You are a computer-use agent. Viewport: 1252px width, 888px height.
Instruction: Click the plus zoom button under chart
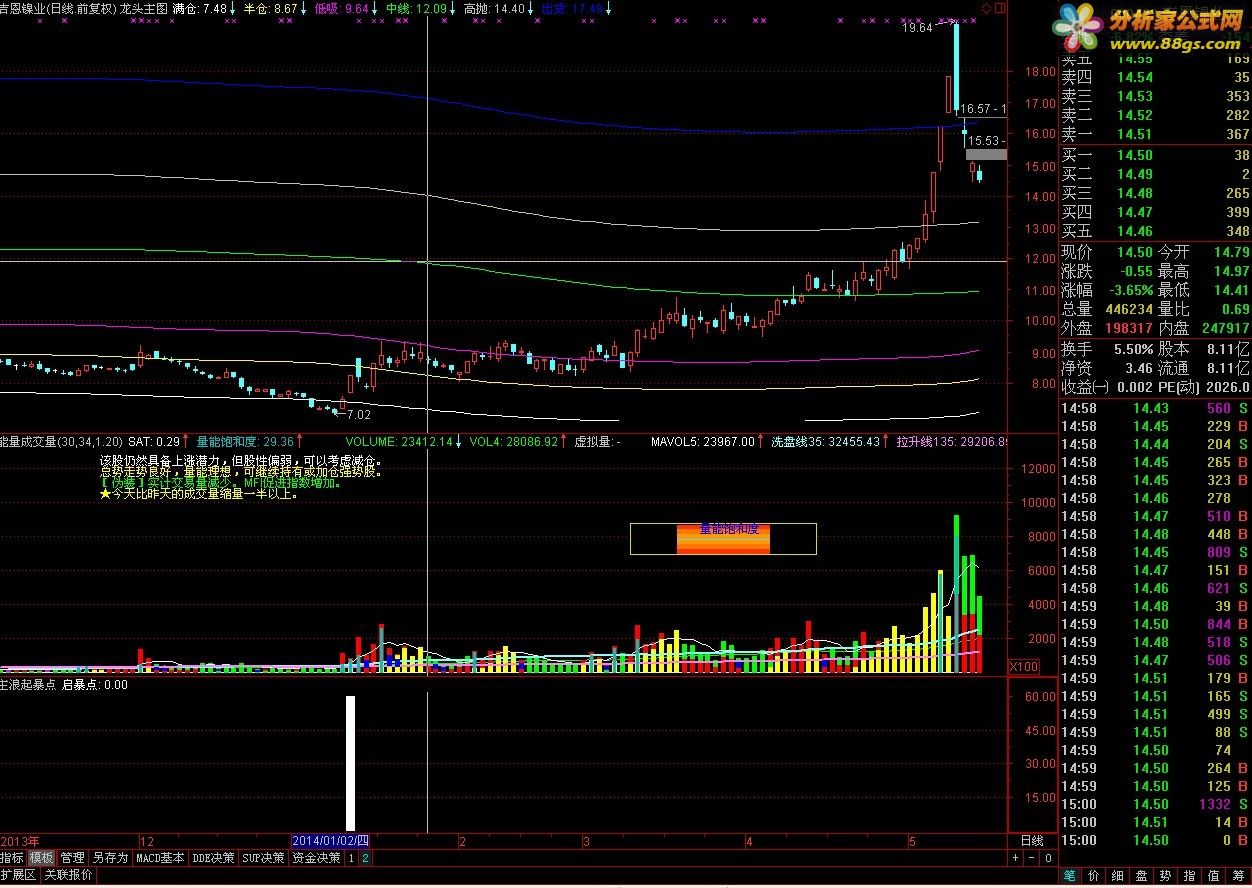[x=1015, y=857]
